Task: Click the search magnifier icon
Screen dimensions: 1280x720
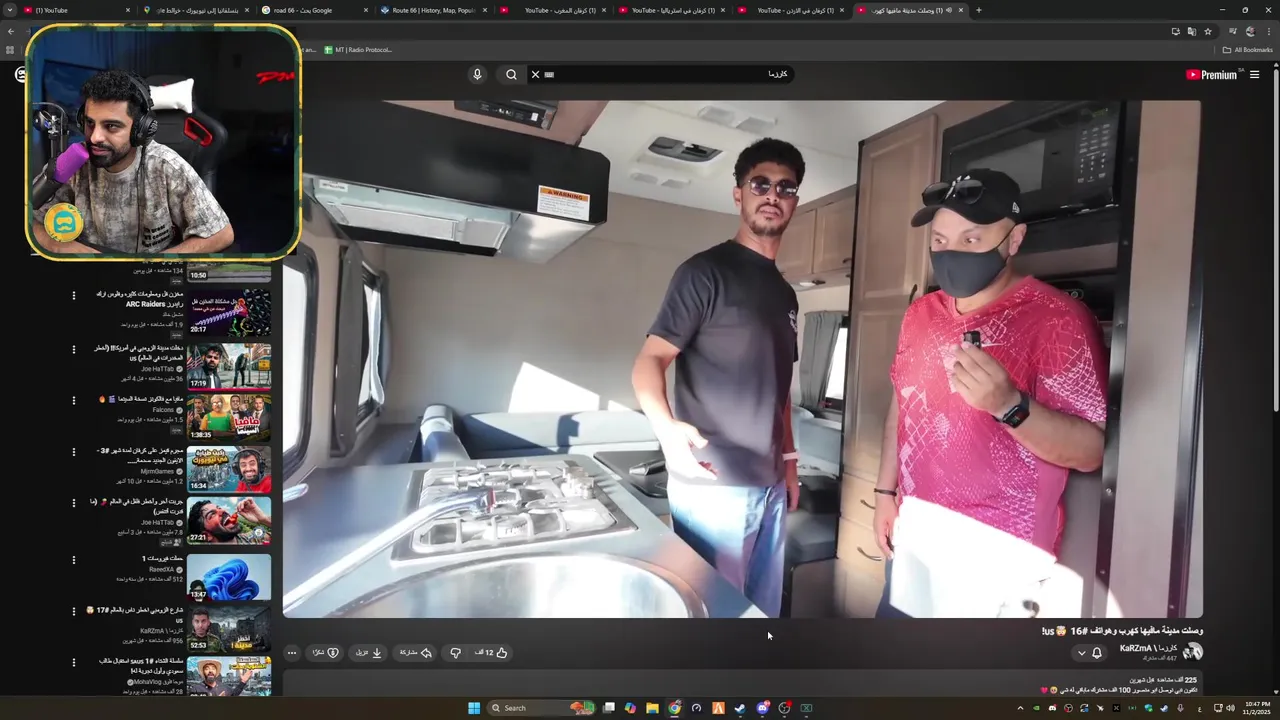Action: tap(511, 74)
